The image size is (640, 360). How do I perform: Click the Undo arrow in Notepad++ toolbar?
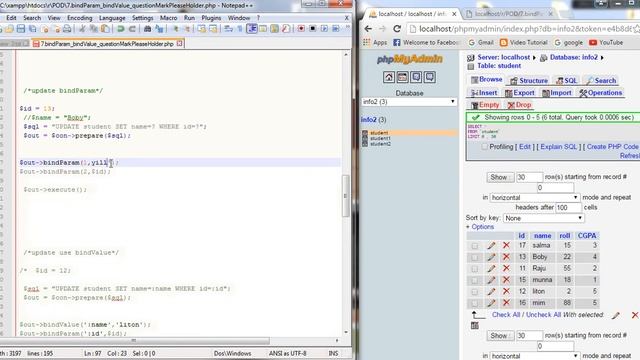tap(121, 29)
